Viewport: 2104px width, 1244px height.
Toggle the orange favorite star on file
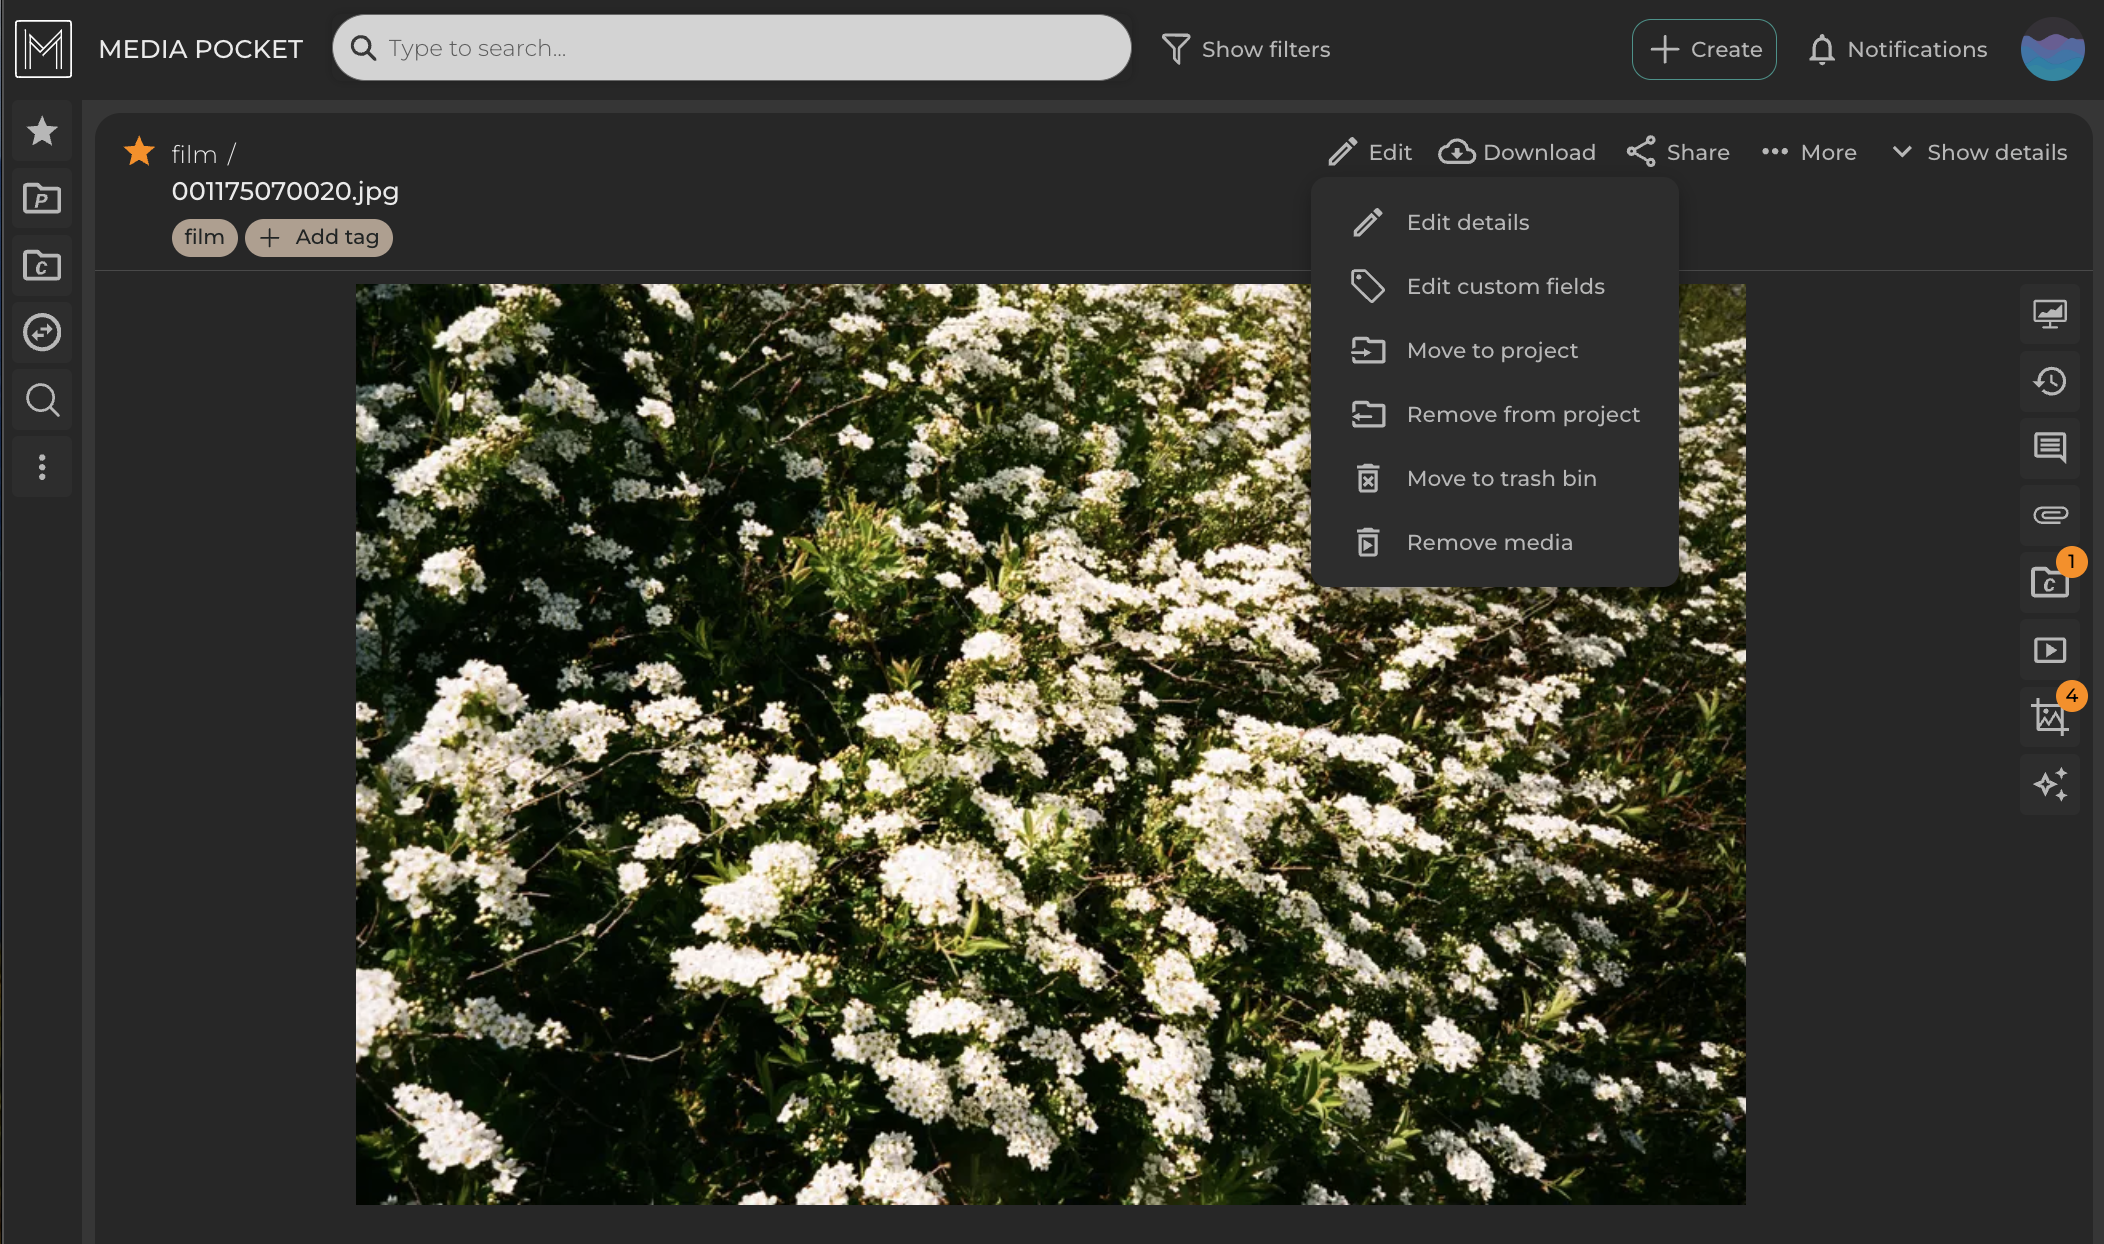click(139, 152)
